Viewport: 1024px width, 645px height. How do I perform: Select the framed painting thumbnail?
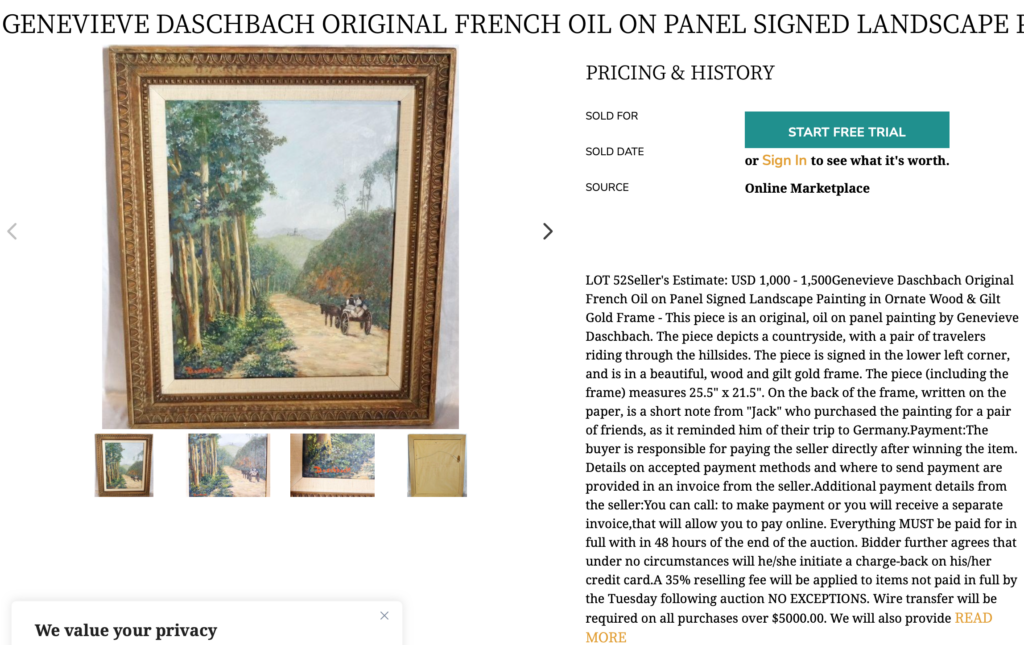(124, 465)
